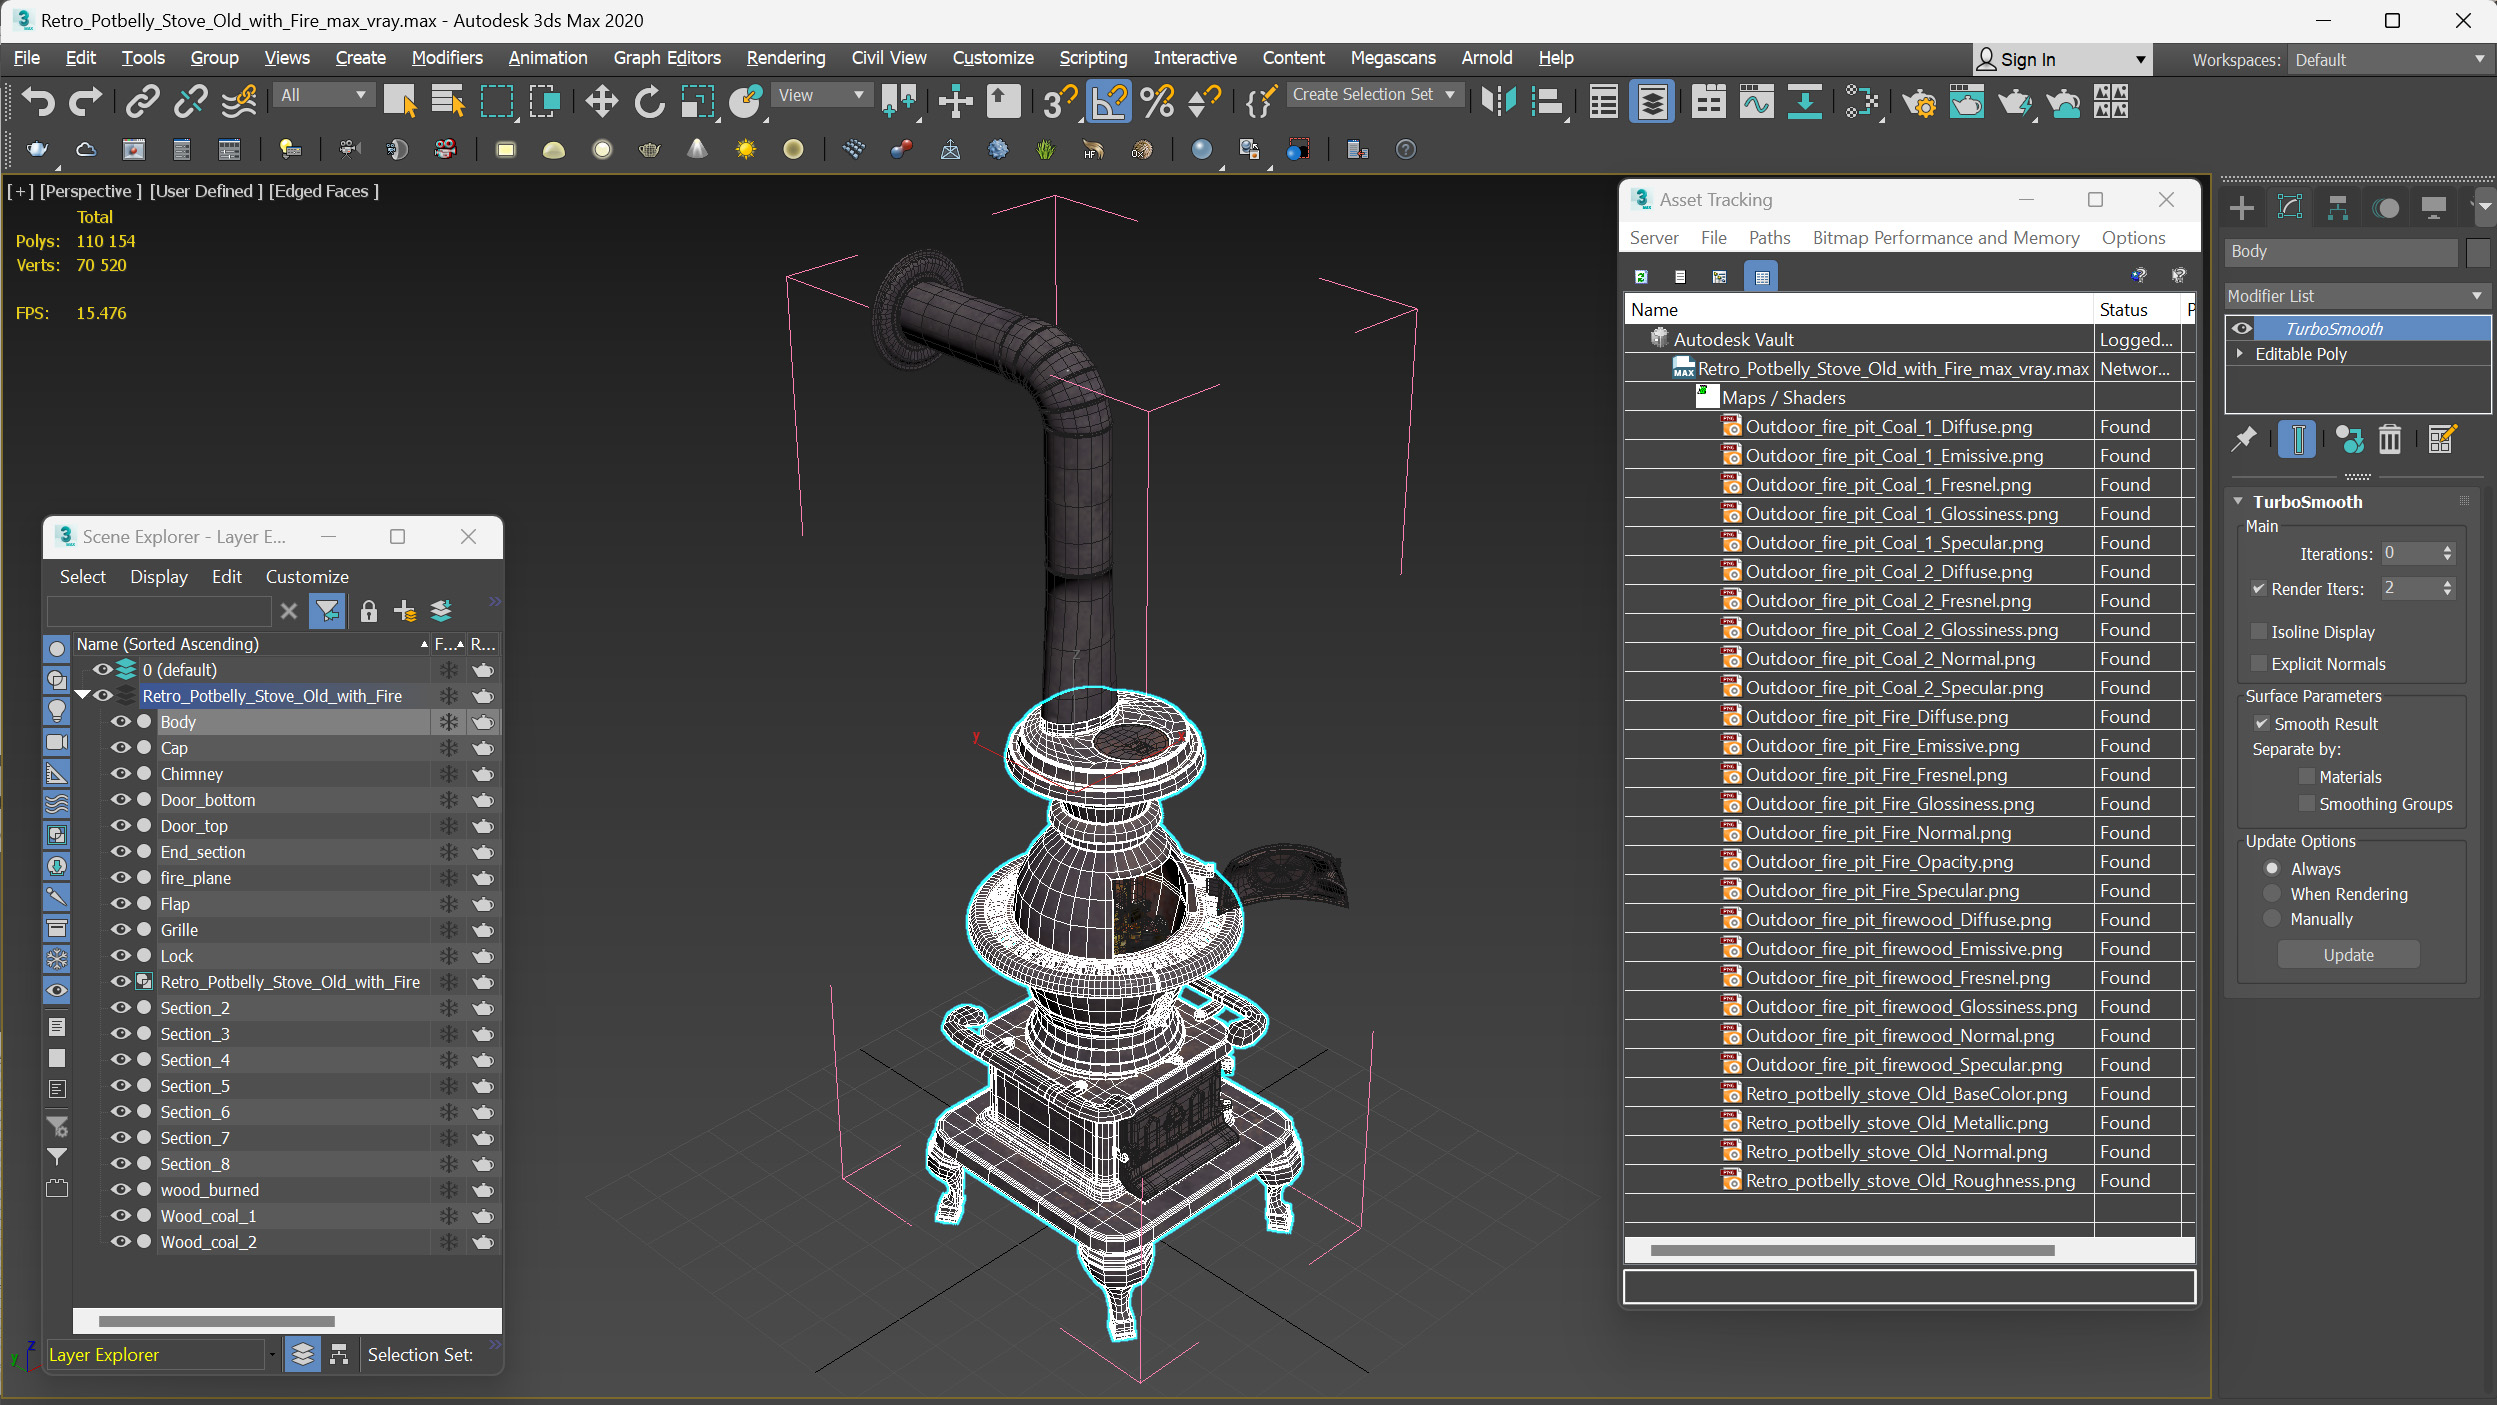Collapse the Retro_Potbelly_Stove_Old_with_Fire layer
Viewport: 2497px width, 1405px height.
tap(83, 695)
